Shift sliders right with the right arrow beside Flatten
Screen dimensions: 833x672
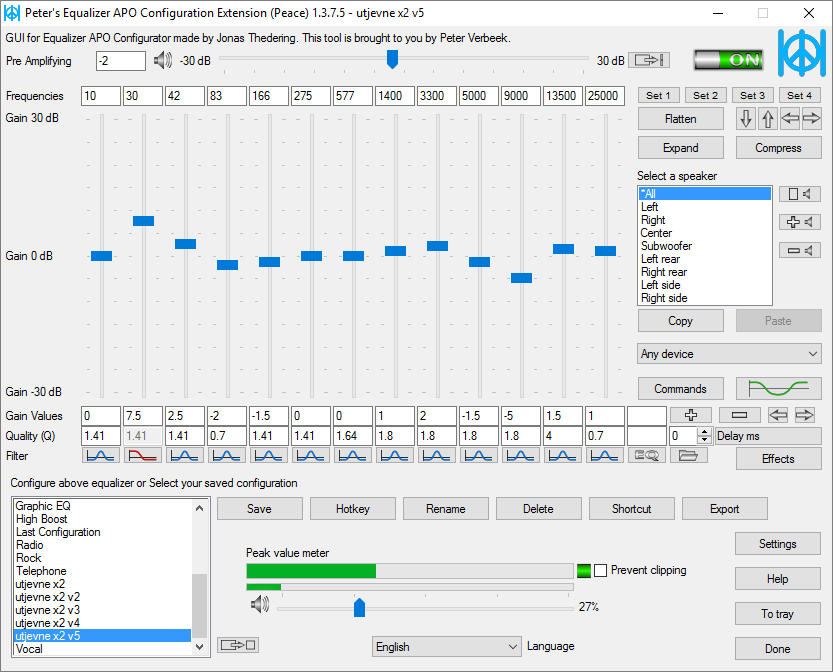(811, 119)
